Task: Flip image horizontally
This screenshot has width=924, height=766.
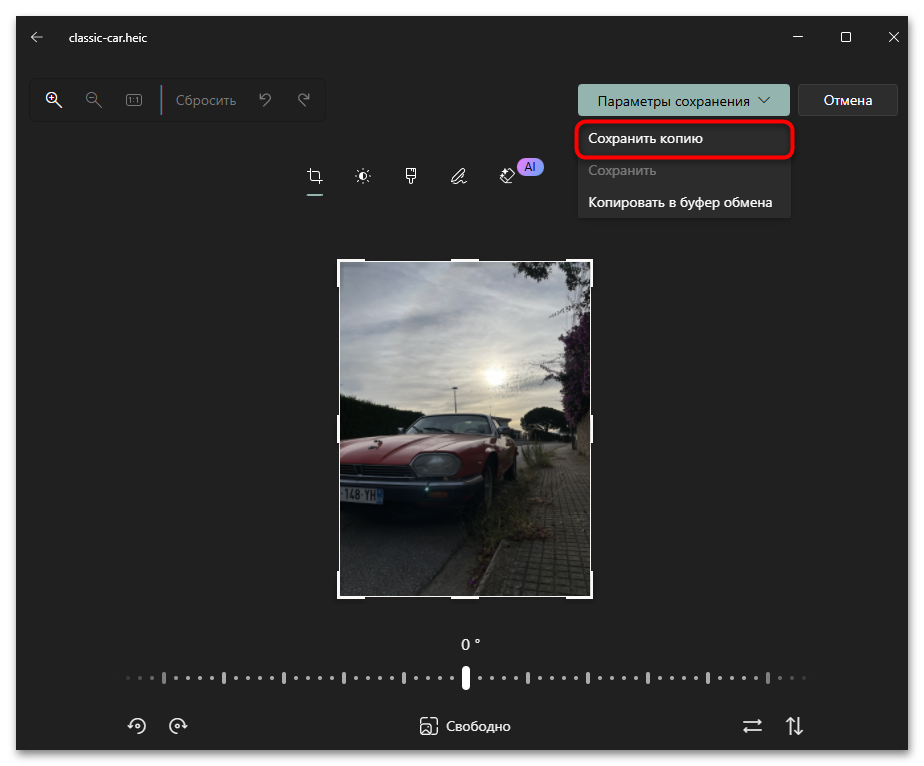Action: [752, 726]
